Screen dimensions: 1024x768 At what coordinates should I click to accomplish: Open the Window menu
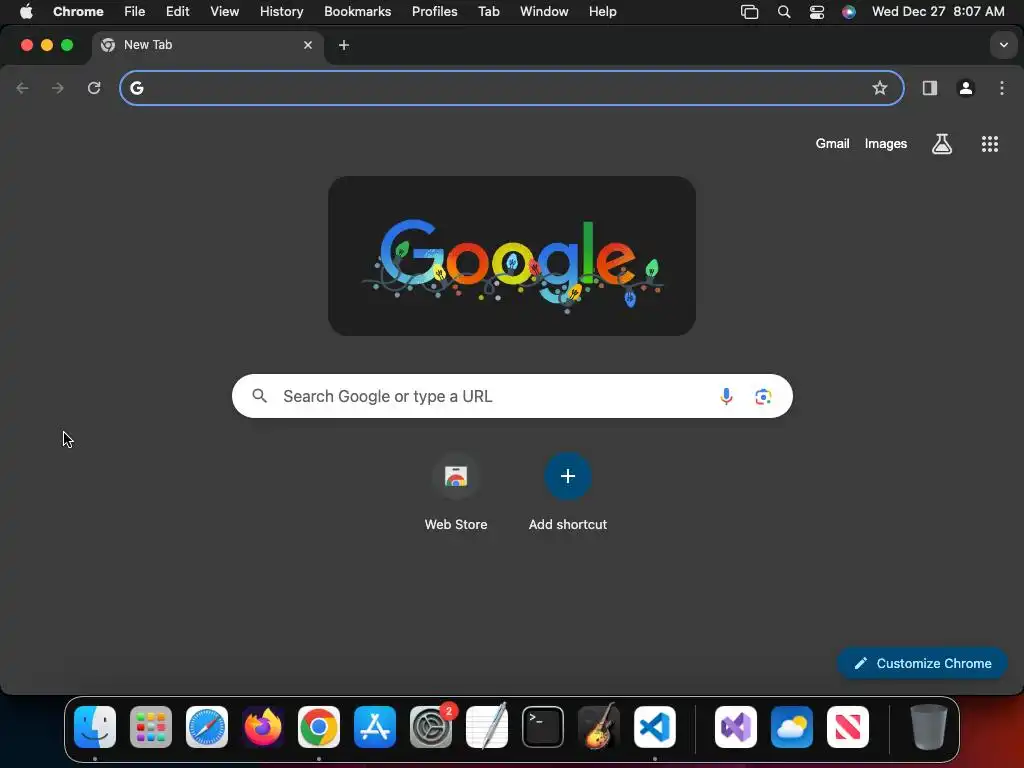[x=544, y=12]
